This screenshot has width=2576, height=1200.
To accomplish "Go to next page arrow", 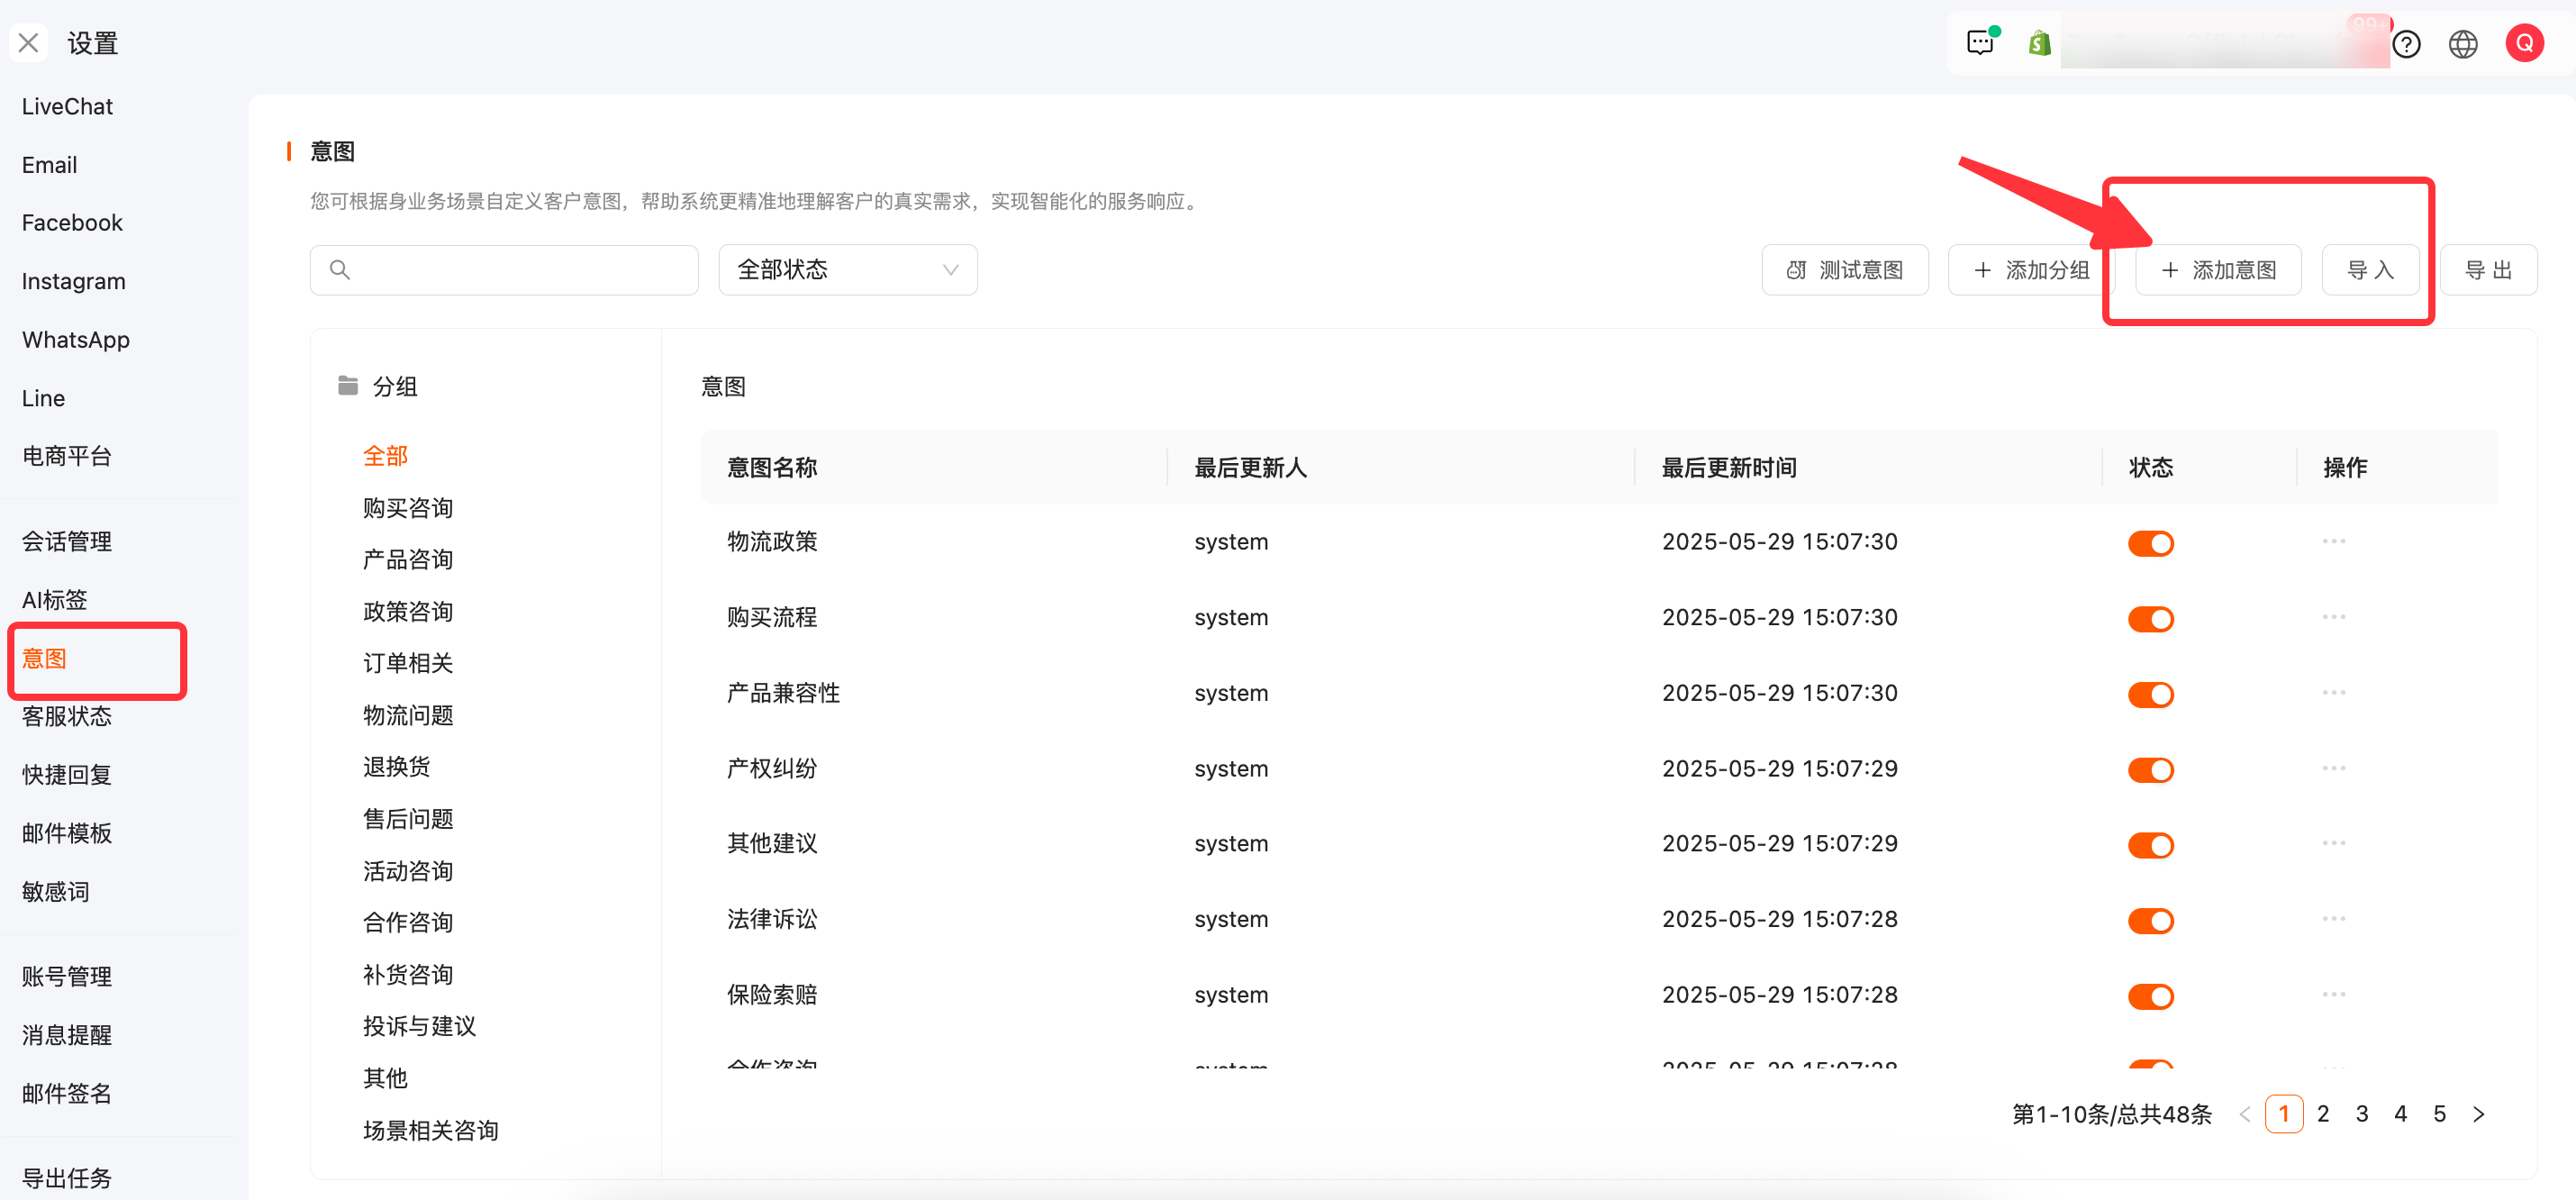I will 2478,1114.
